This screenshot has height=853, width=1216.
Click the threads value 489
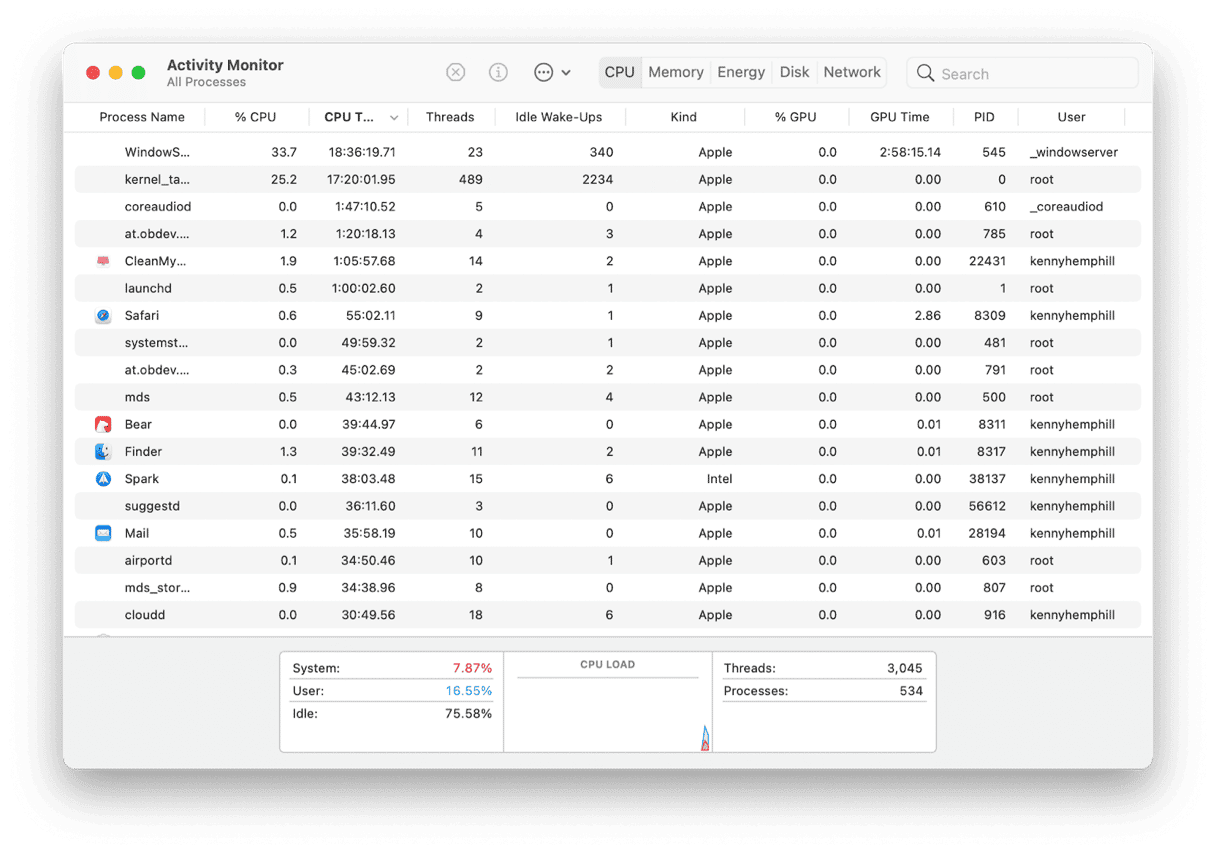(470, 180)
